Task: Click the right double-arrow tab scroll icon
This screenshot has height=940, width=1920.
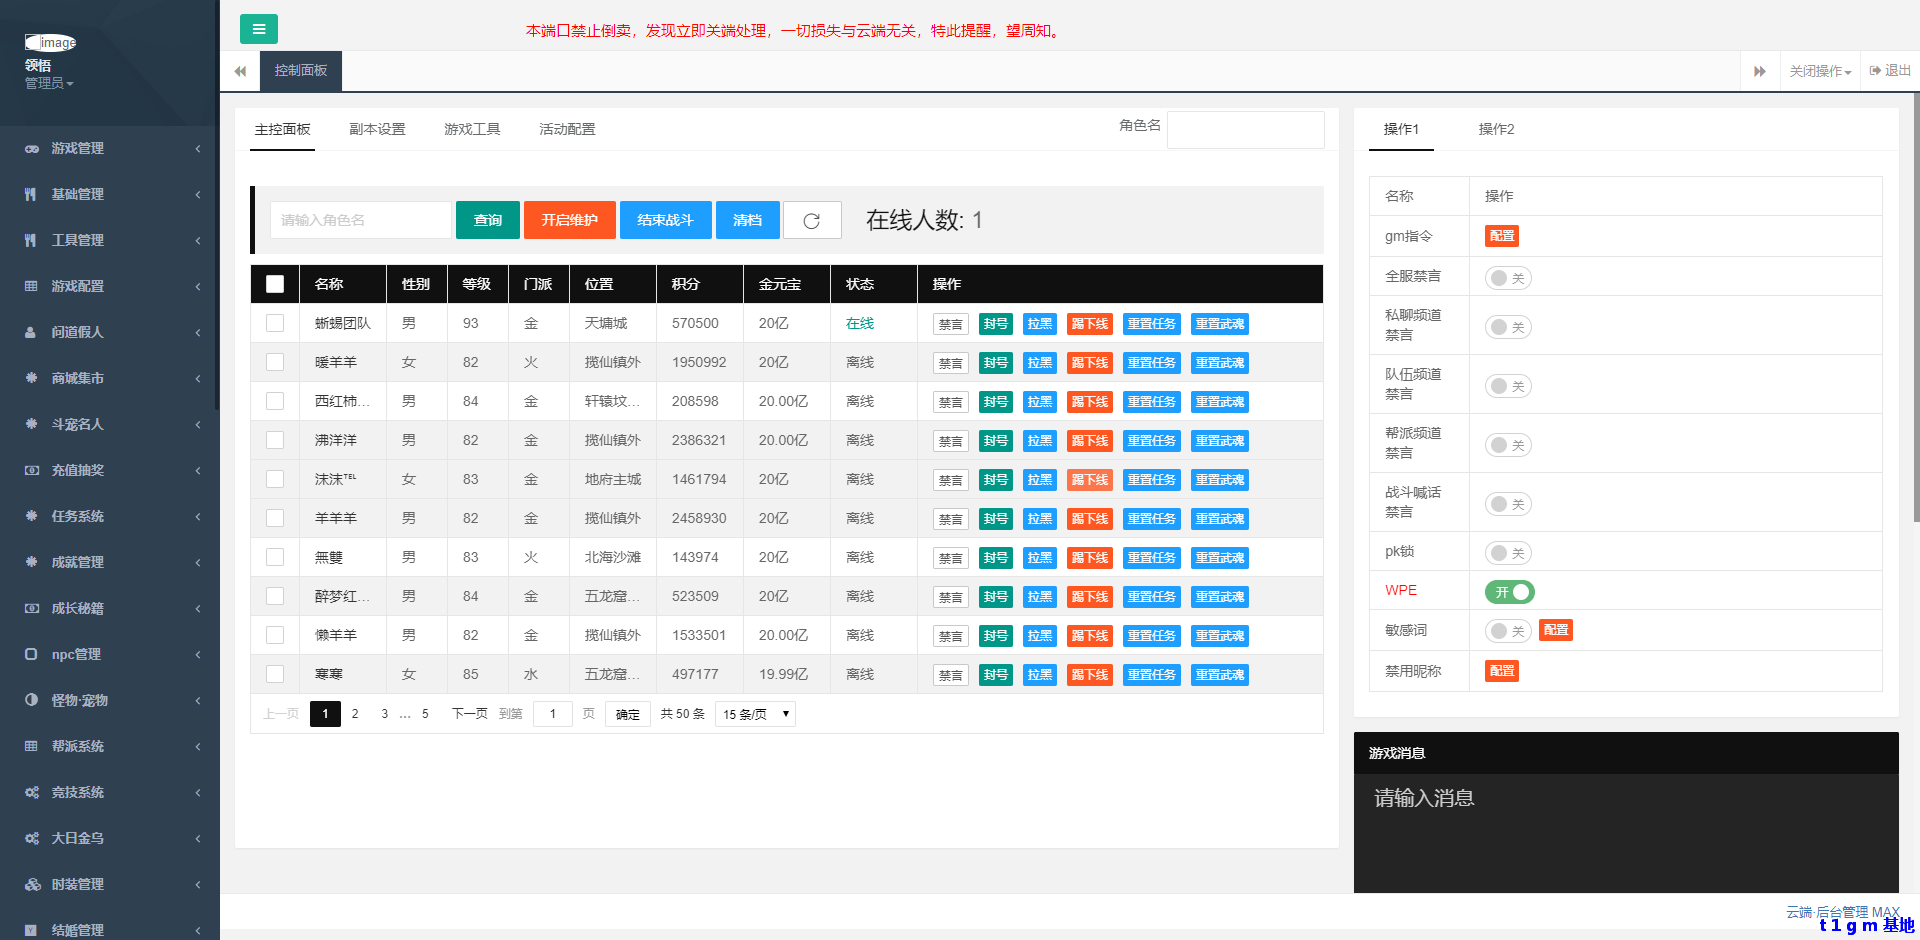Action: (x=1759, y=71)
